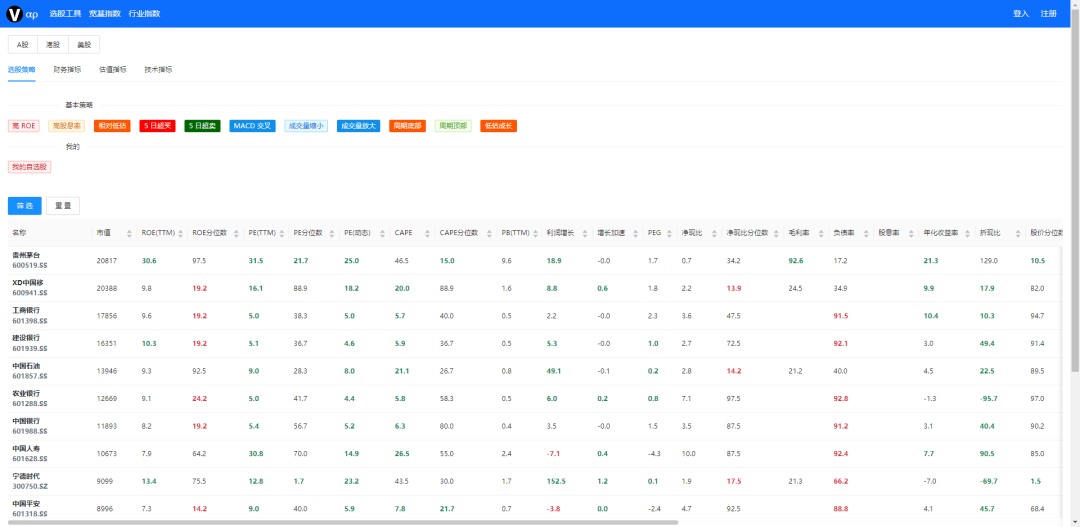This screenshot has height=527, width=1080.
Task: Toggle the 周期顶部 strategy tag
Action: coord(453,126)
